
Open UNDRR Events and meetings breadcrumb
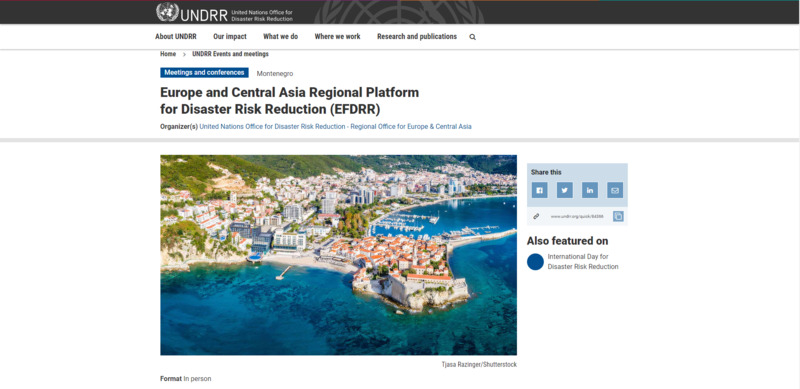tap(230, 54)
